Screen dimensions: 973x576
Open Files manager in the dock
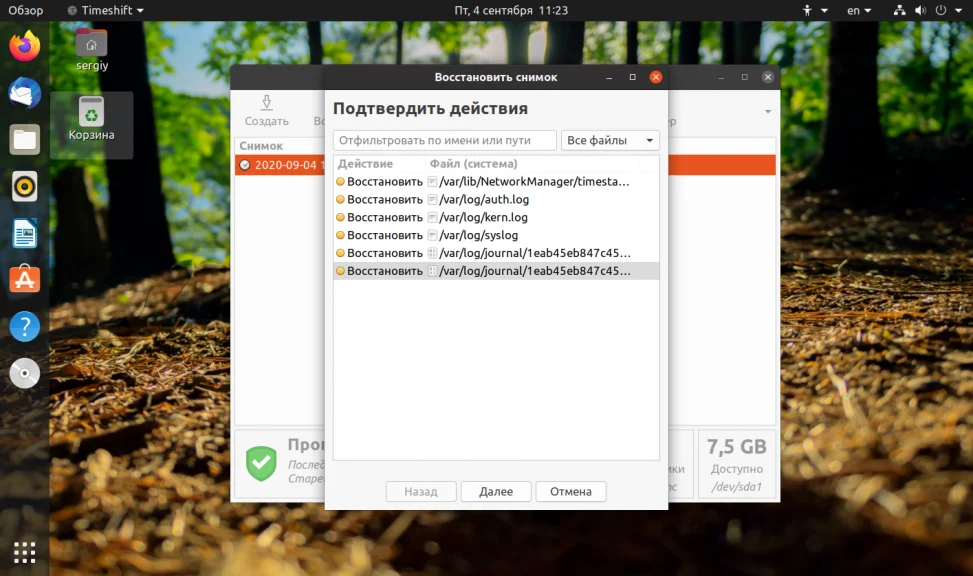(x=25, y=140)
